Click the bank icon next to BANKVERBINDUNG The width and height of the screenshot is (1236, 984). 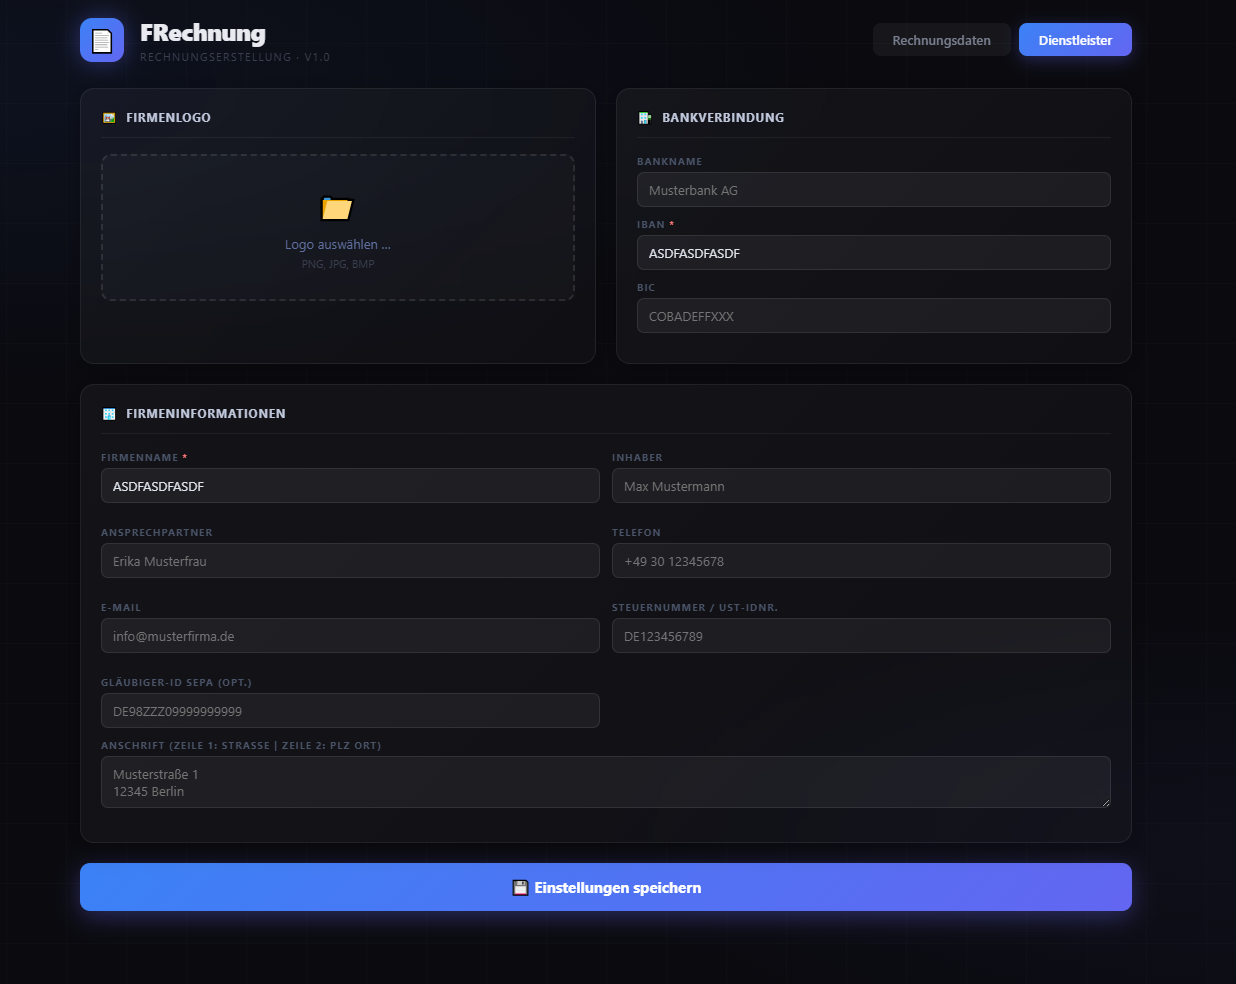(x=644, y=117)
